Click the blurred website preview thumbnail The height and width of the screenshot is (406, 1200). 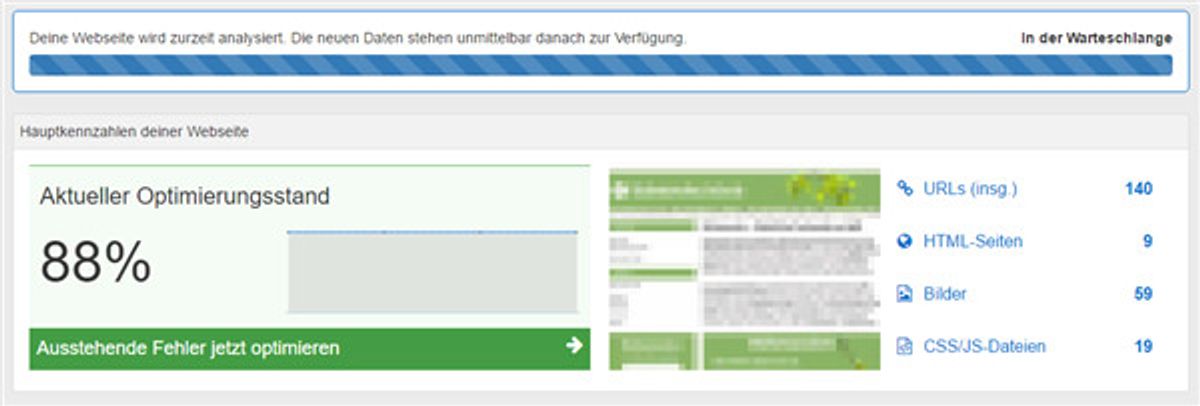[745, 269]
